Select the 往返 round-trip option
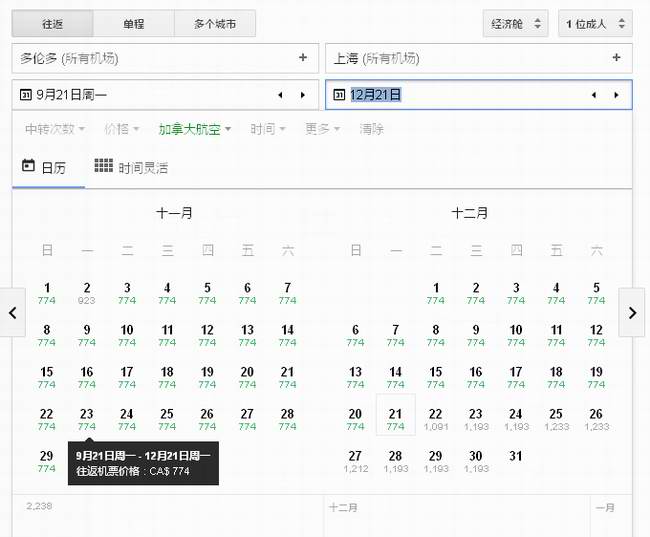 [53, 23]
